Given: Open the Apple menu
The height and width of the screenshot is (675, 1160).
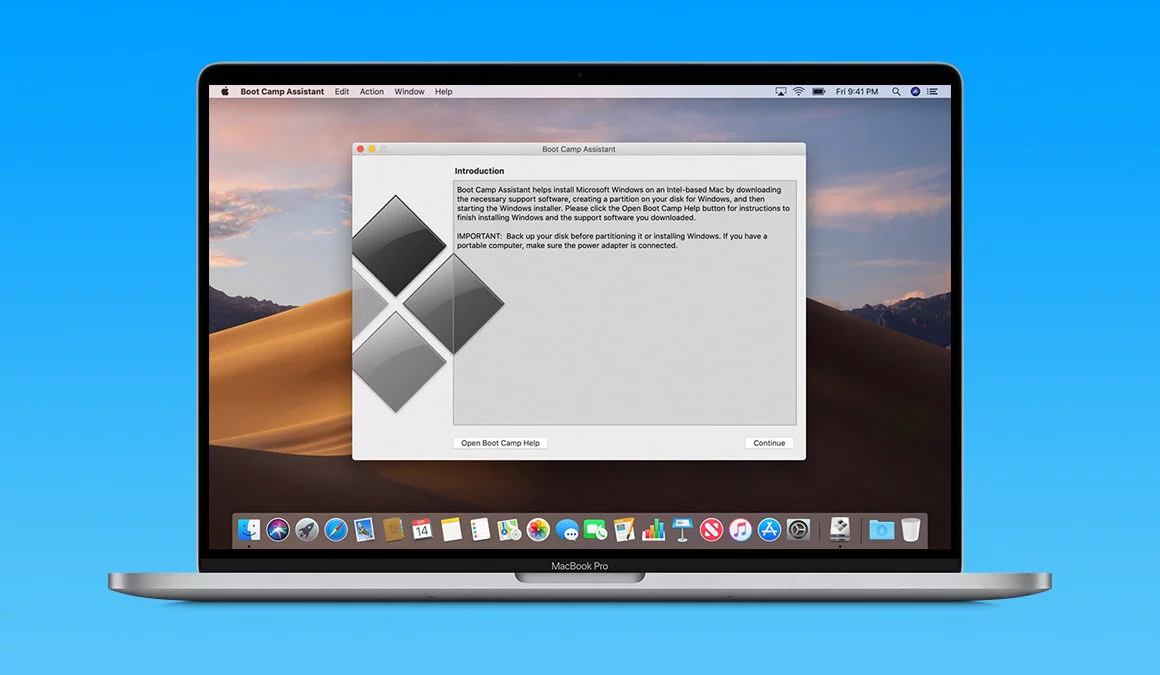Looking at the screenshot, I should 225,92.
